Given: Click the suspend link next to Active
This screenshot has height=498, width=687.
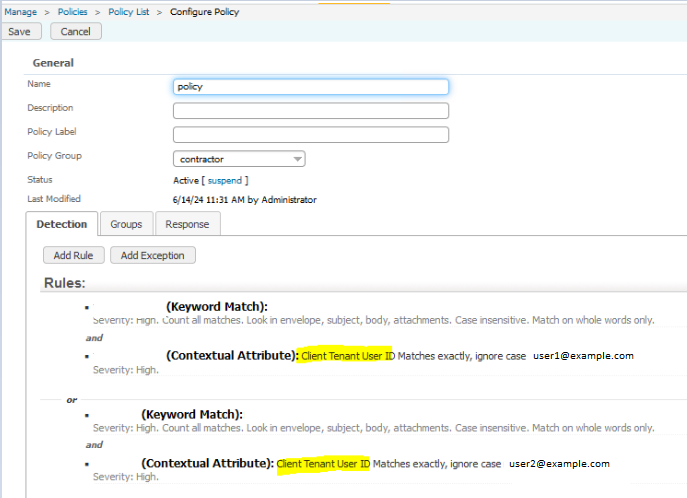Looking at the screenshot, I should (x=223, y=181).
